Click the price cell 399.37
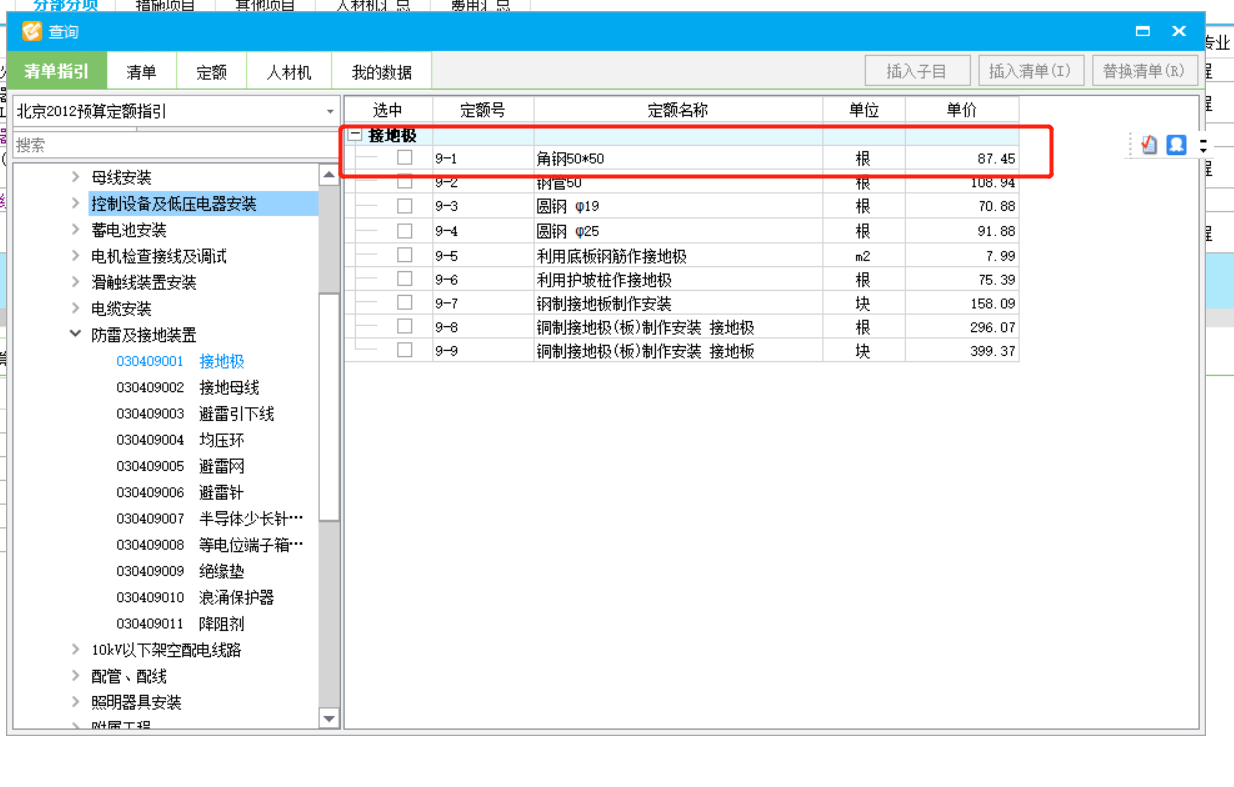The width and height of the screenshot is (1234, 787). [962, 351]
